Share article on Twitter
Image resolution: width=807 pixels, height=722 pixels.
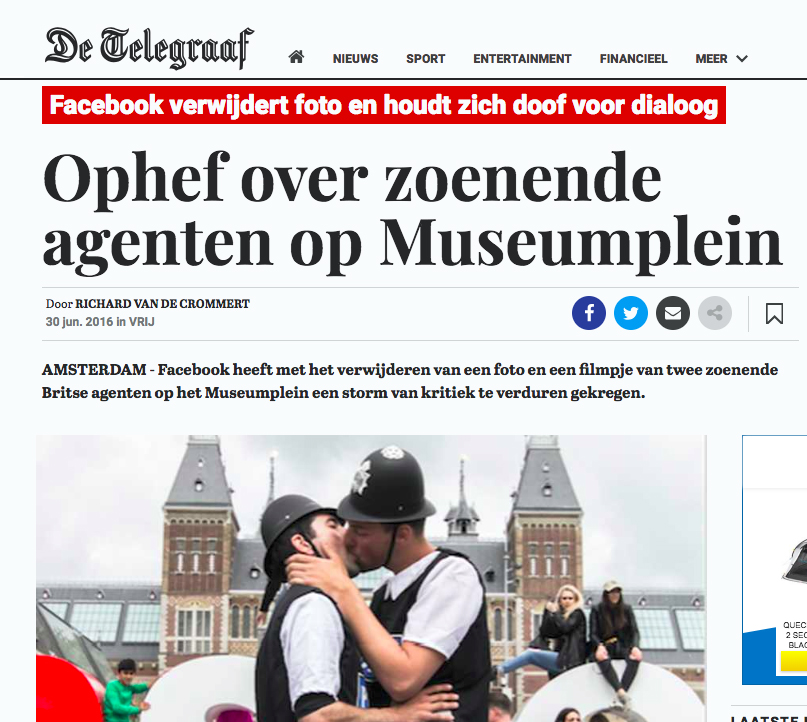click(630, 313)
